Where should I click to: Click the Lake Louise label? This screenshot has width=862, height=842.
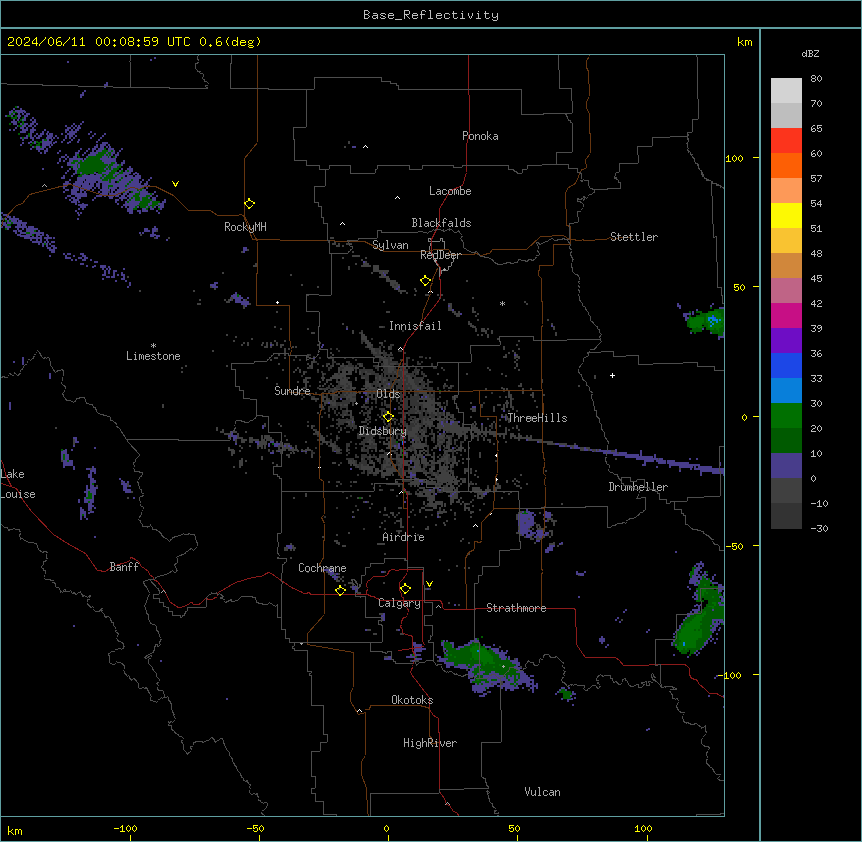(18, 484)
